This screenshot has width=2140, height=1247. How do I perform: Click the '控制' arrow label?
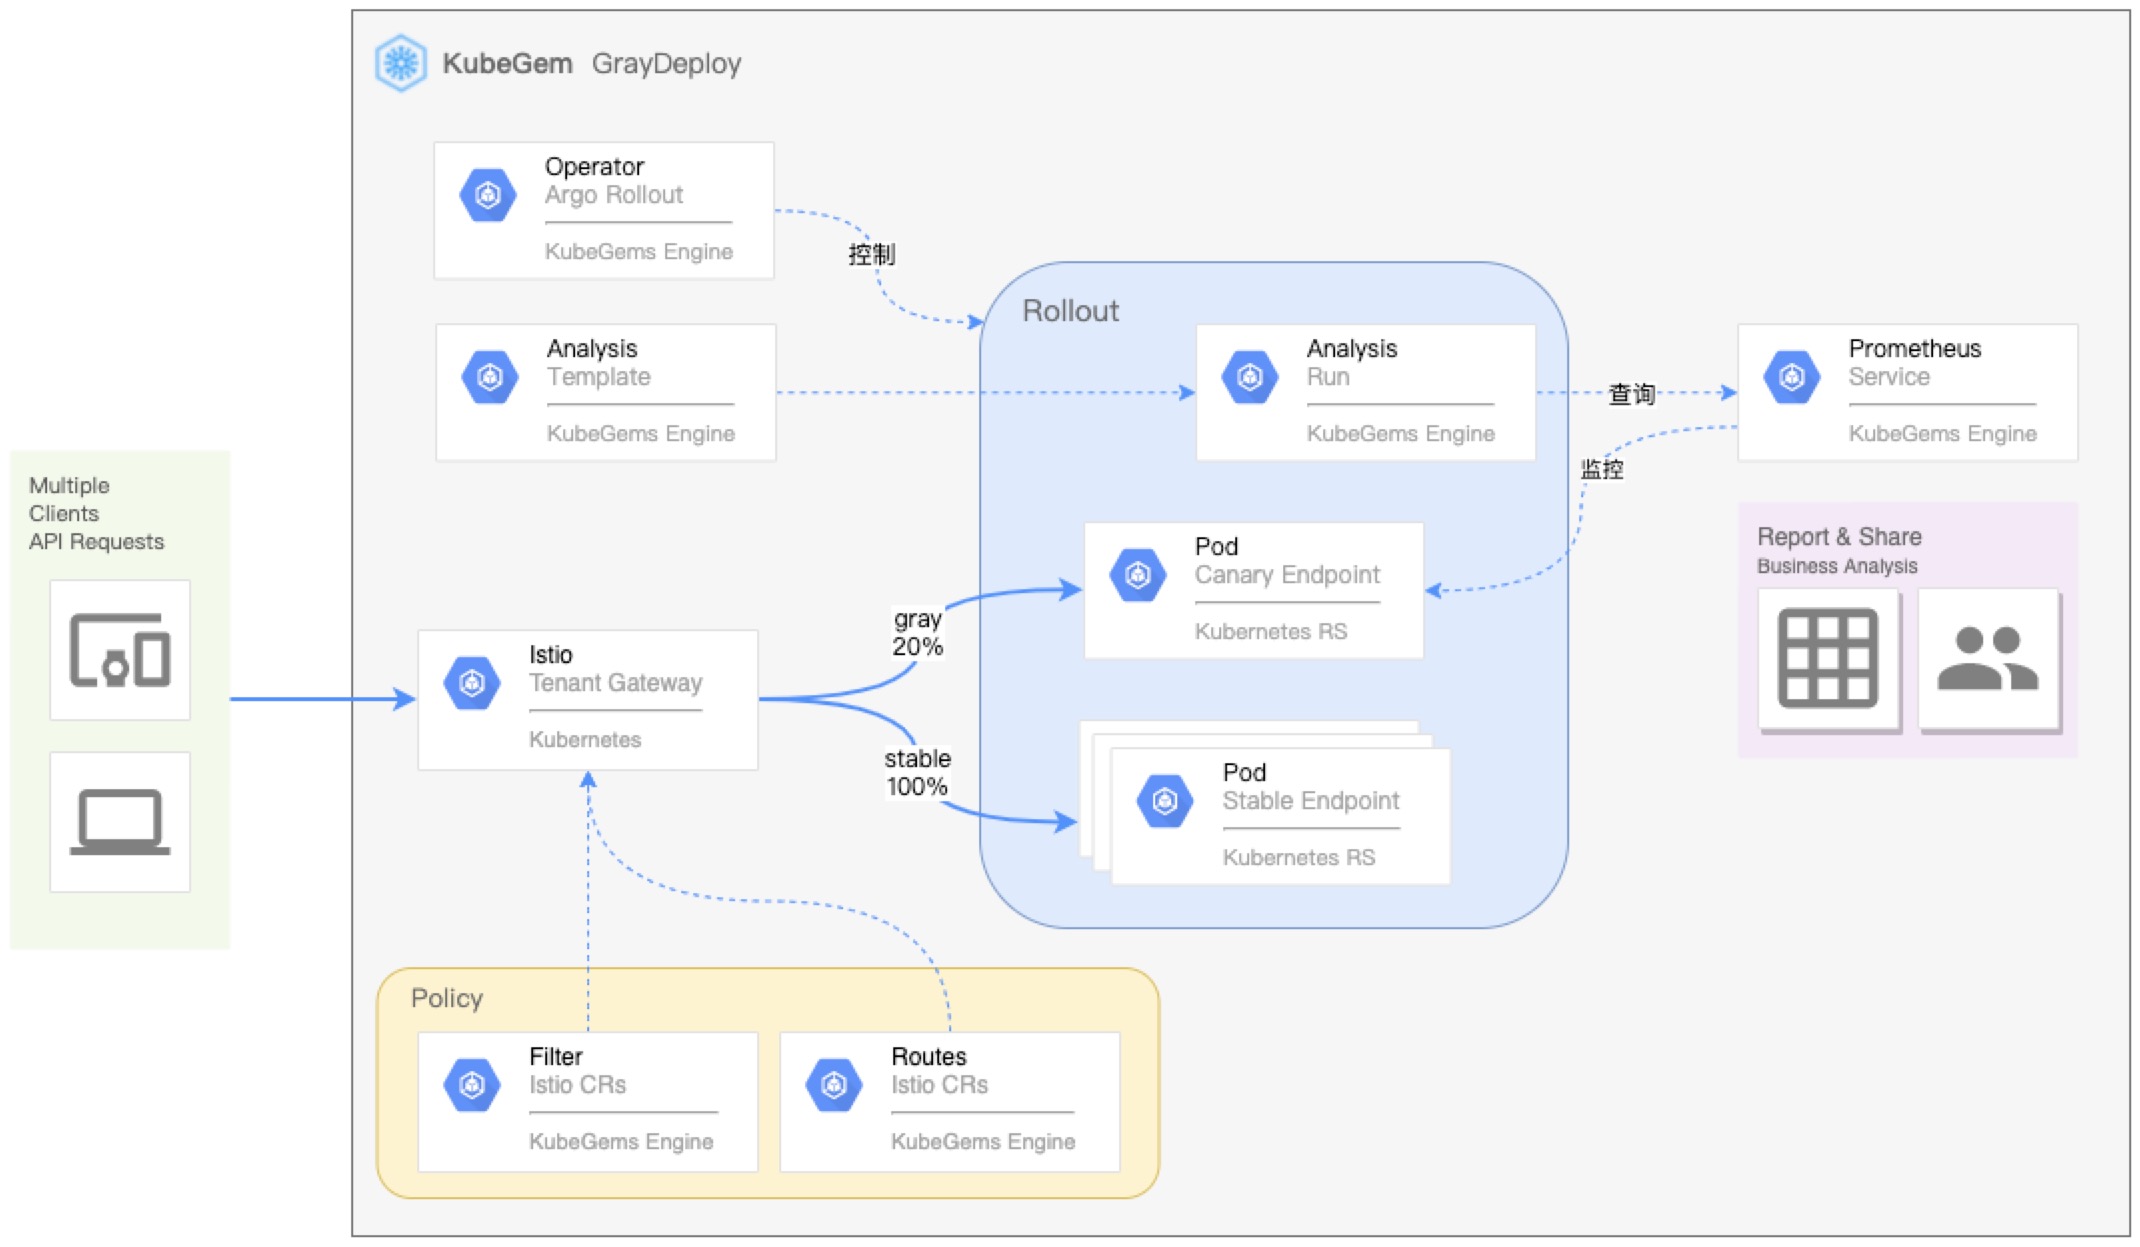872,254
